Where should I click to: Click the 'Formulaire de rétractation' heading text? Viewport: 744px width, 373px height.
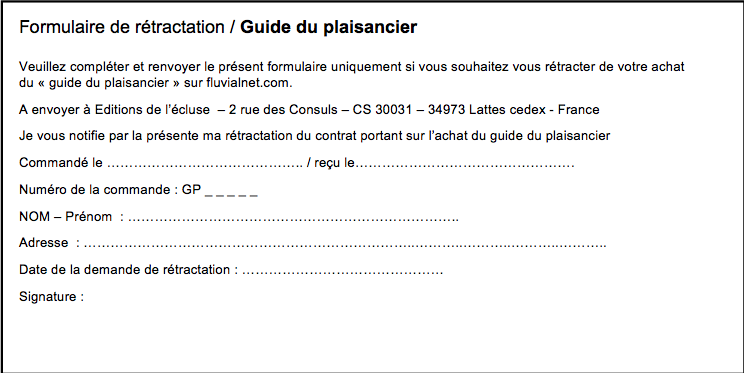(121, 27)
